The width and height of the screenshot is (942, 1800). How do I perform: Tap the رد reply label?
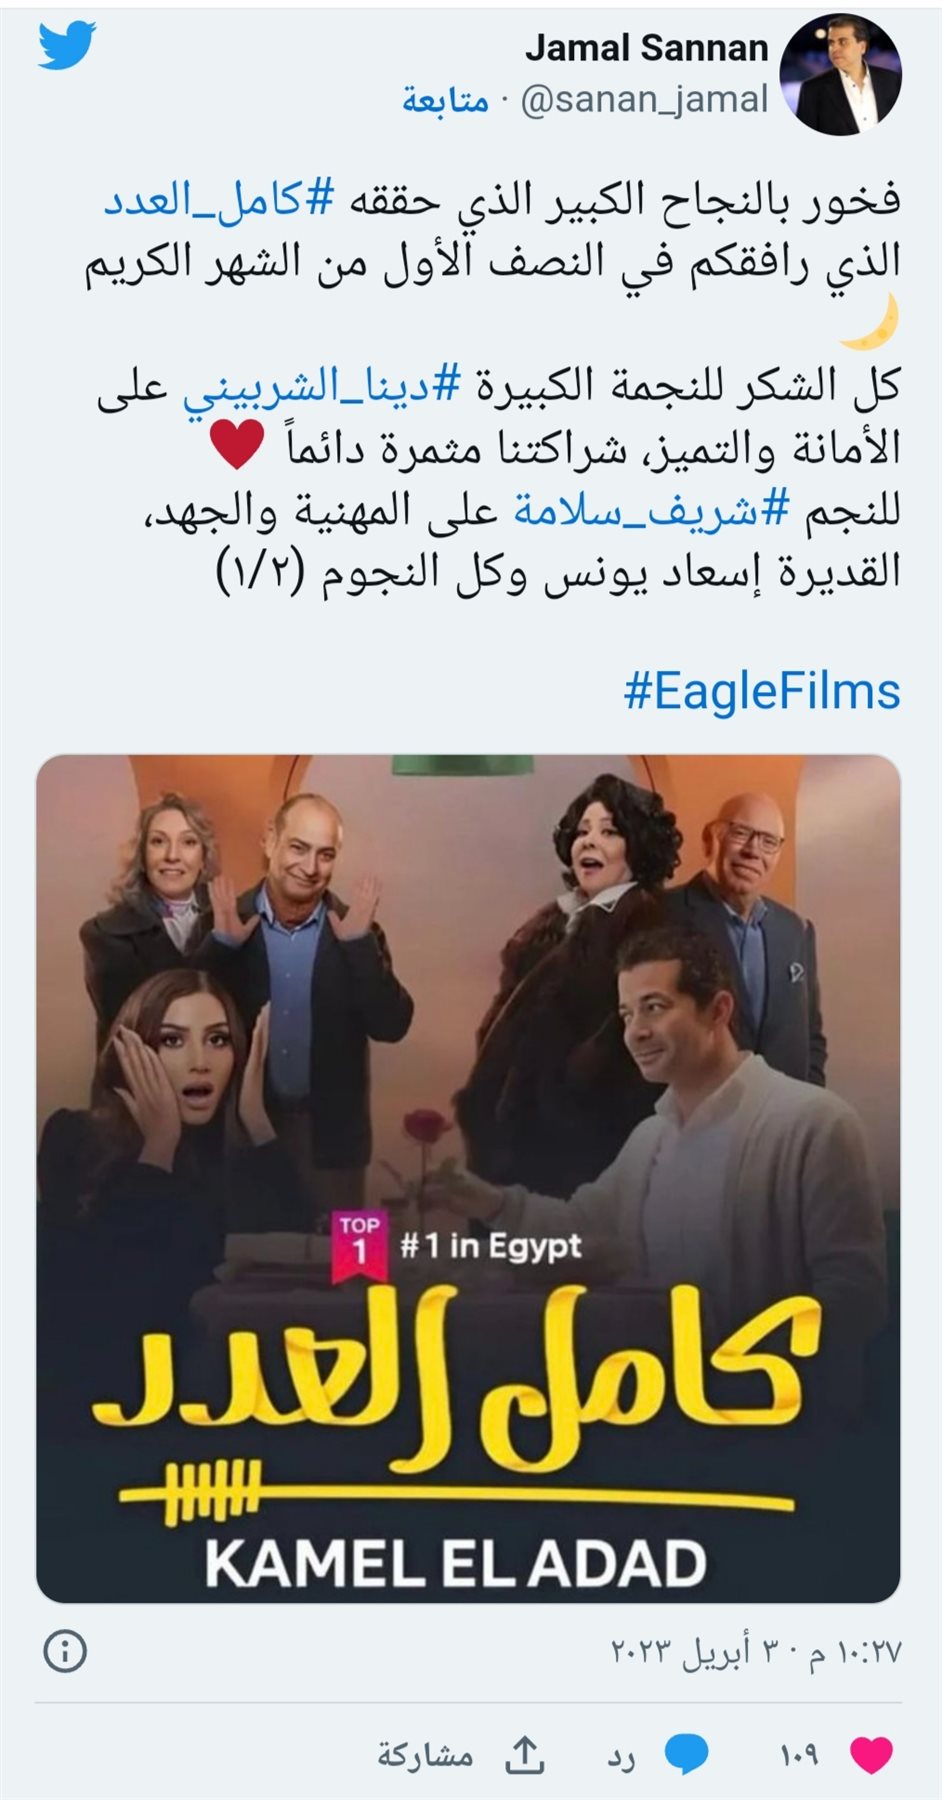pyautogui.click(x=621, y=1757)
